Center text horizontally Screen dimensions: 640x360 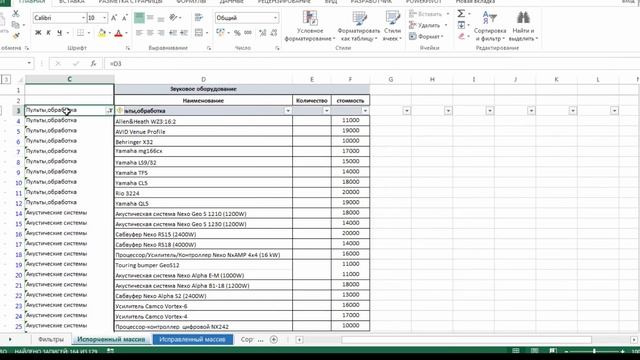(x=150, y=33)
